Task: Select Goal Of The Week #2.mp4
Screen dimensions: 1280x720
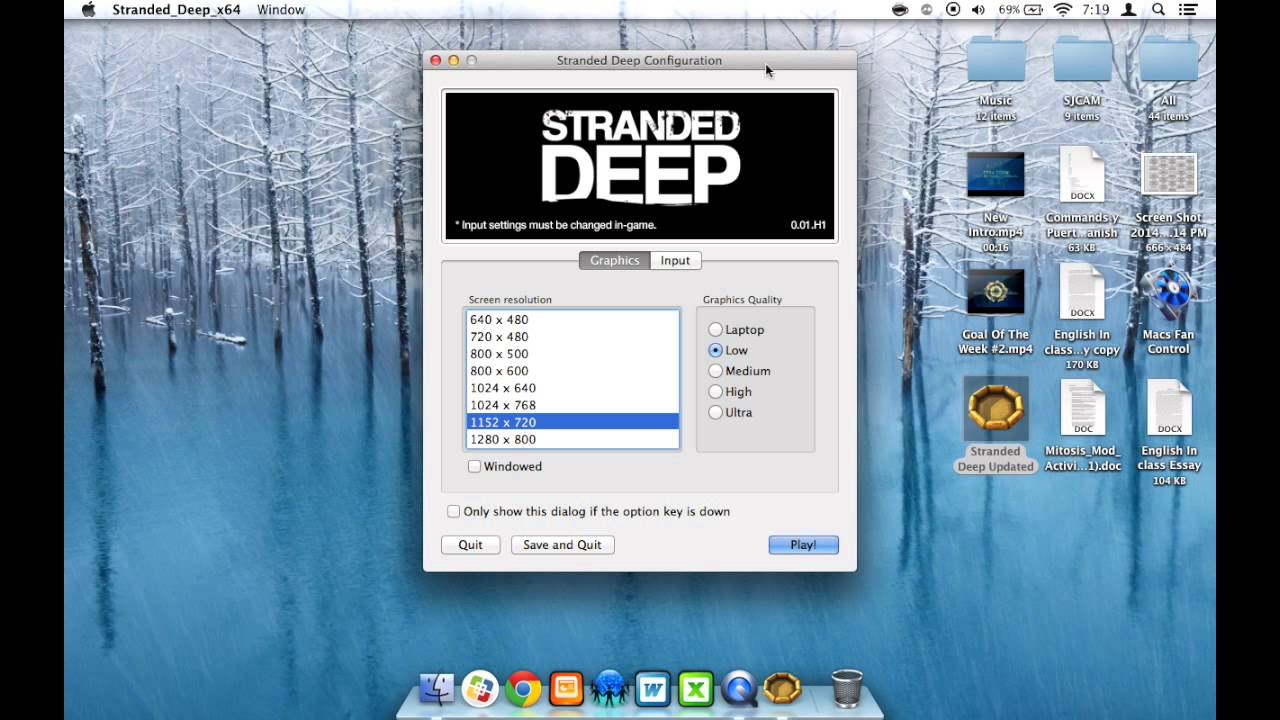Action: [996, 292]
